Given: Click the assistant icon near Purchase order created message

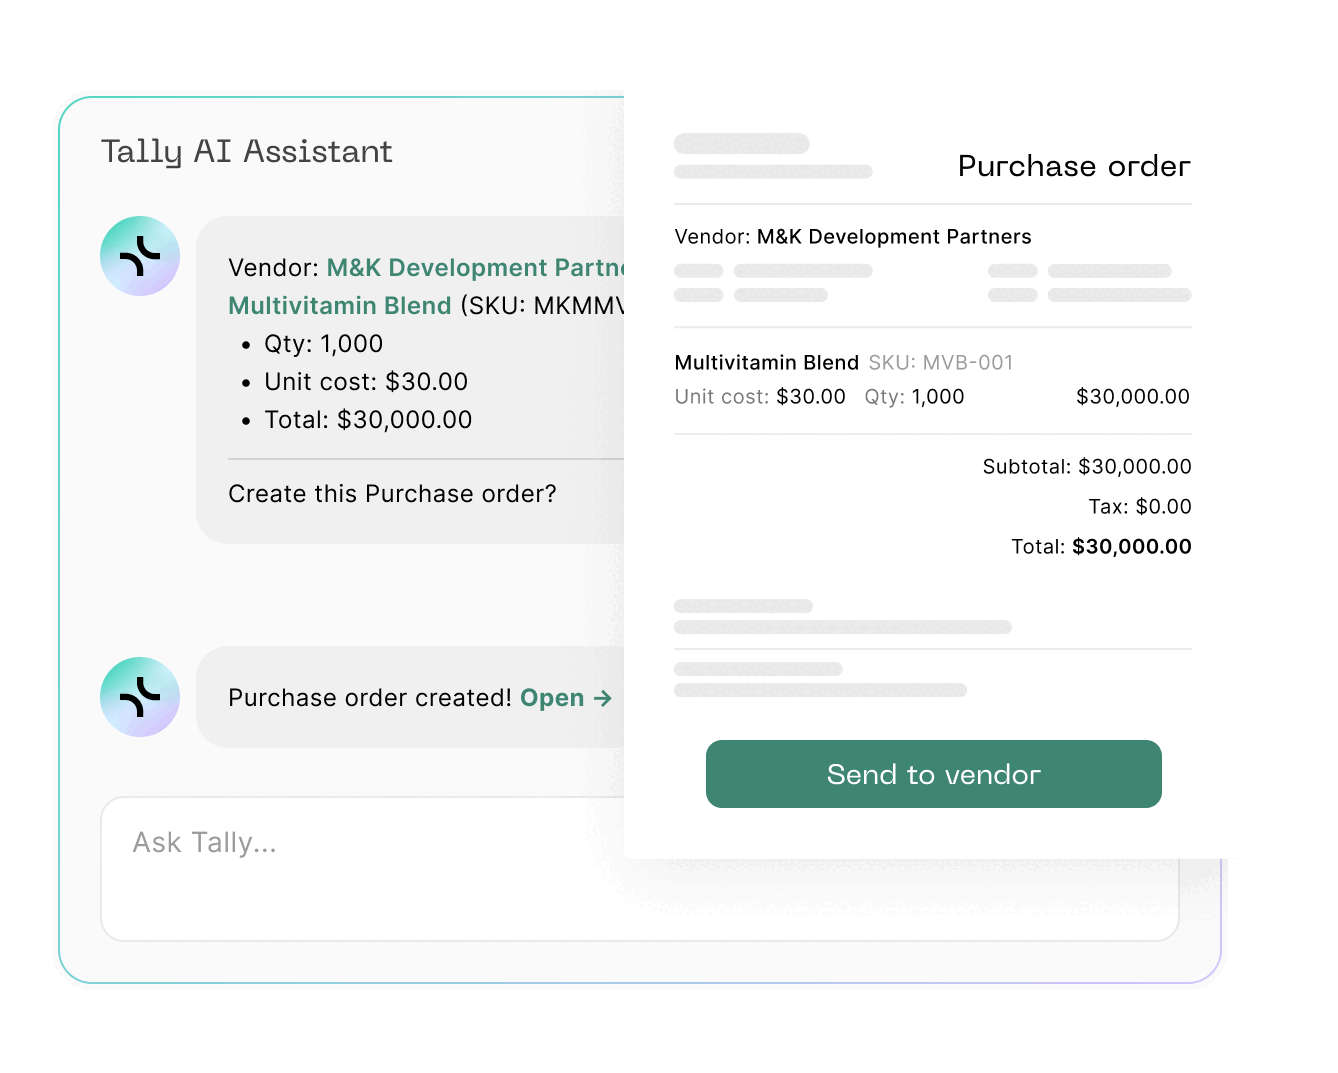Looking at the screenshot, I should tap(140, 697).
